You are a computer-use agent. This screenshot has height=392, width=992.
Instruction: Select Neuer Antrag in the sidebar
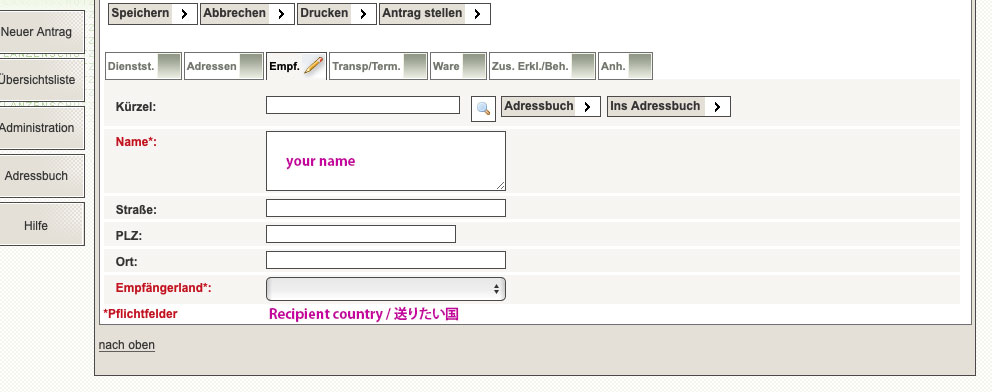tap(37, 32)
